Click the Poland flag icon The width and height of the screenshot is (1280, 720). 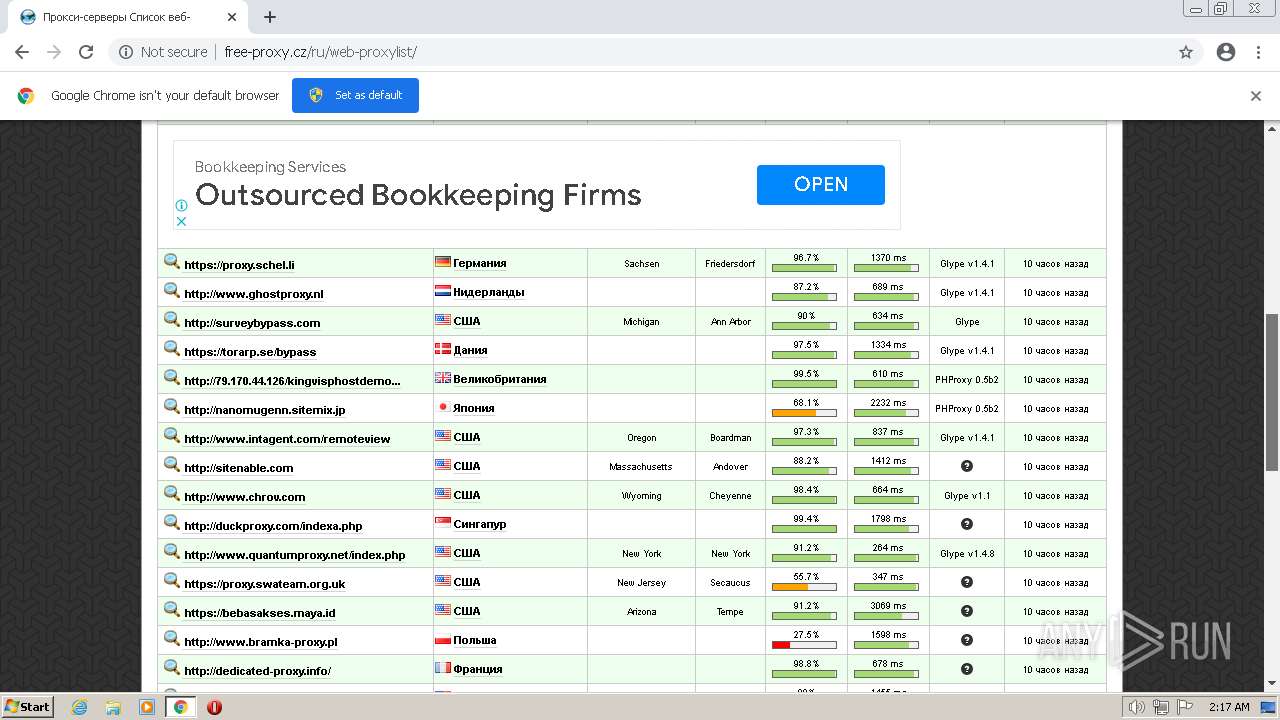(x=442, y=639)
